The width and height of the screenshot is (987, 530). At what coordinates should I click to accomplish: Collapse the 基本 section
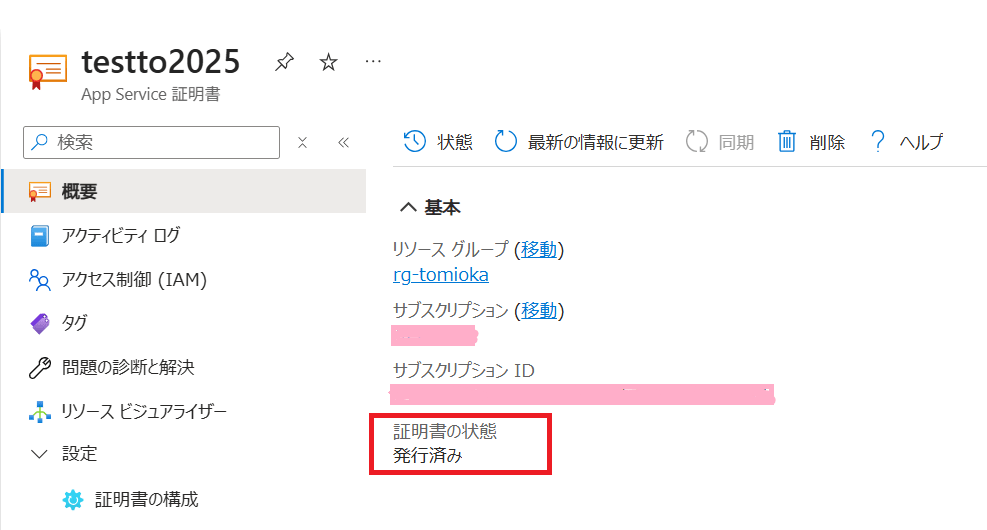click(408, 208)
